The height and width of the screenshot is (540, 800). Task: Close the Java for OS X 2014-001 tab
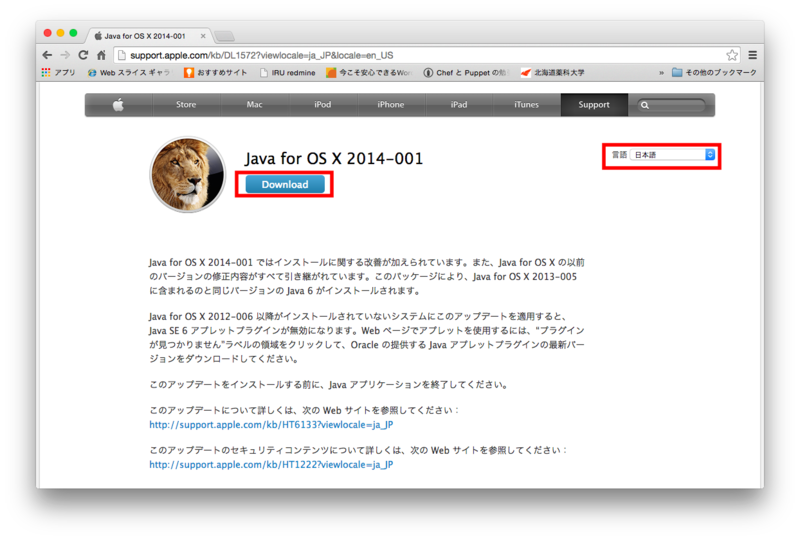click(x=203, y=36)
